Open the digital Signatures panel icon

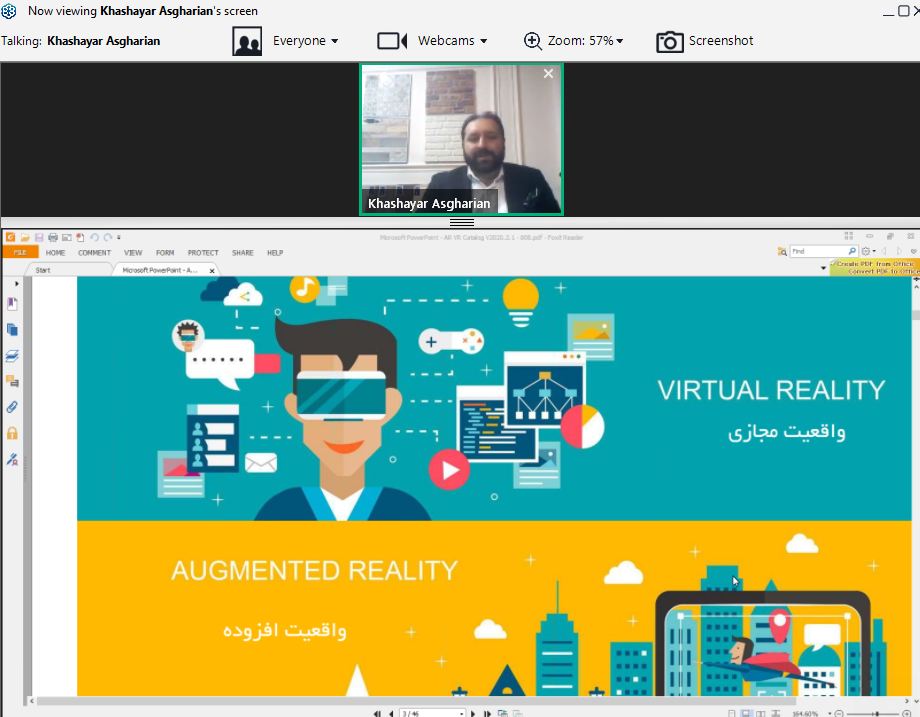(13, 459)
